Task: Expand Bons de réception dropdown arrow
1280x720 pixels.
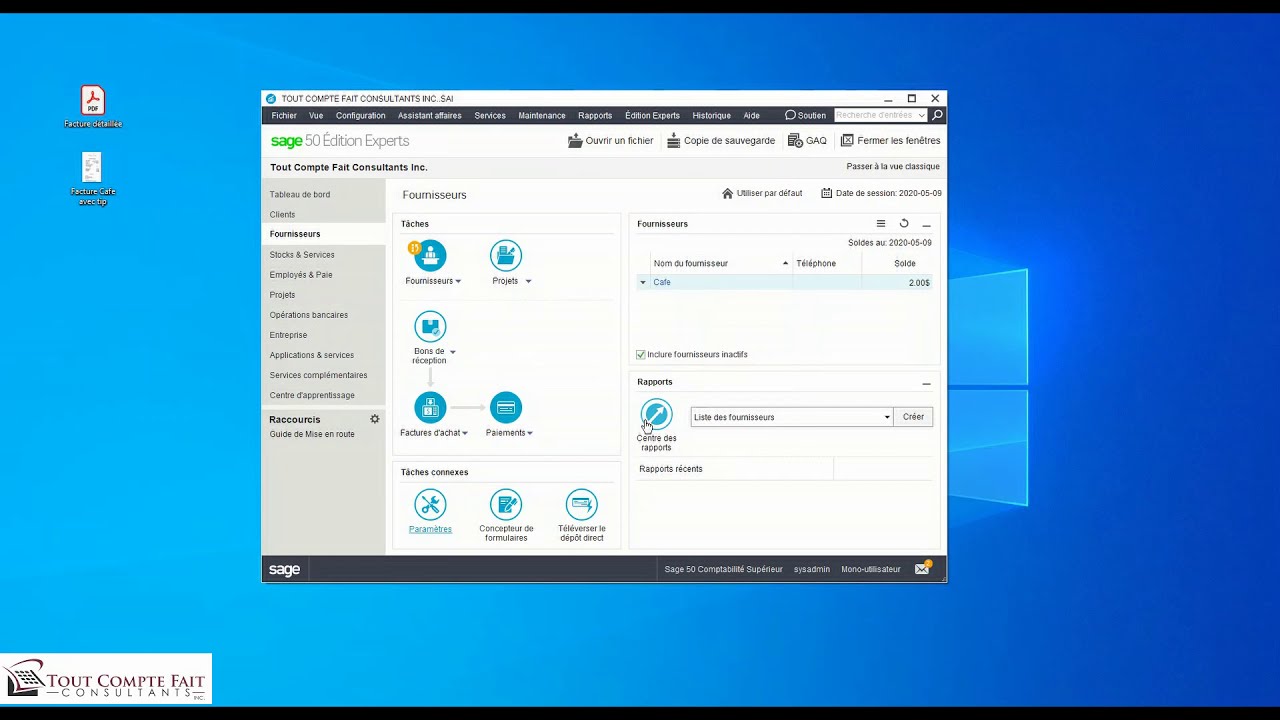Action: (452, 352)
